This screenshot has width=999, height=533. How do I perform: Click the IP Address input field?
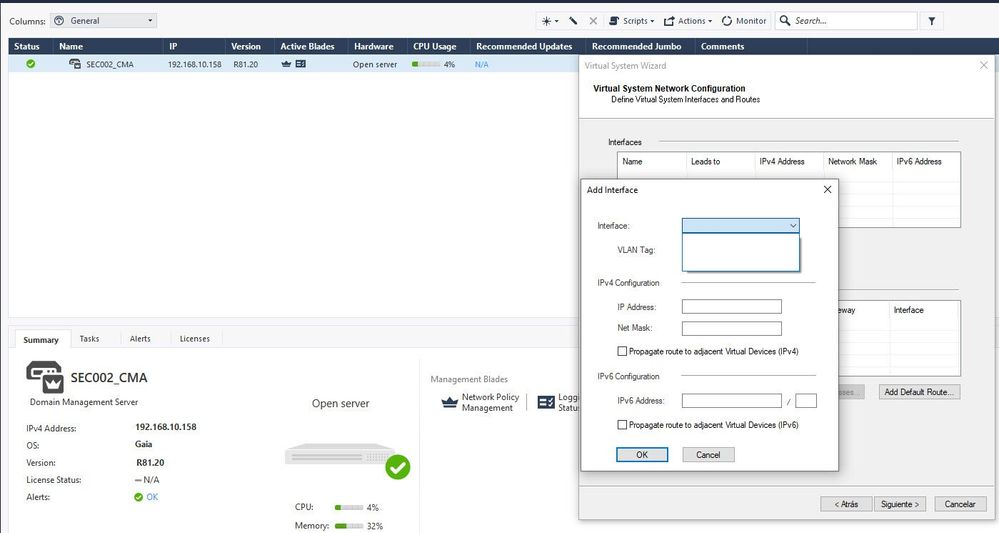731,307
